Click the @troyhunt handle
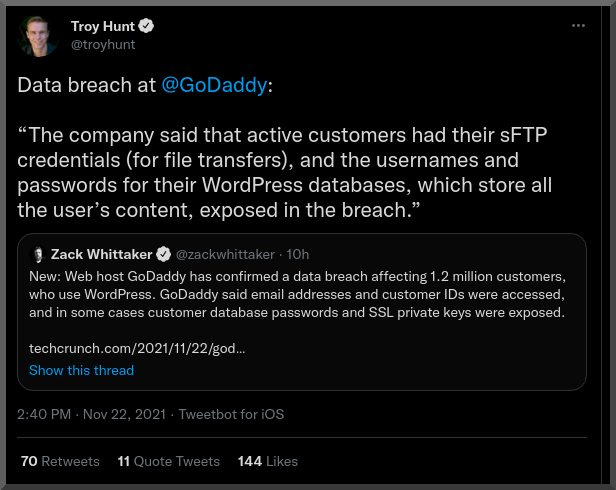Viewport: 616px width, 490px height. coord(103,44)
